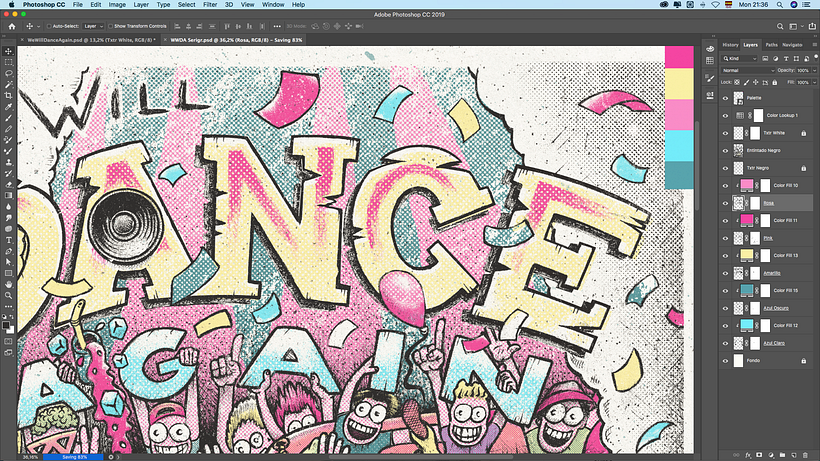Toggle visibility of Fondo layer
This screenshot has width=820, height=461.
(726, 359)
